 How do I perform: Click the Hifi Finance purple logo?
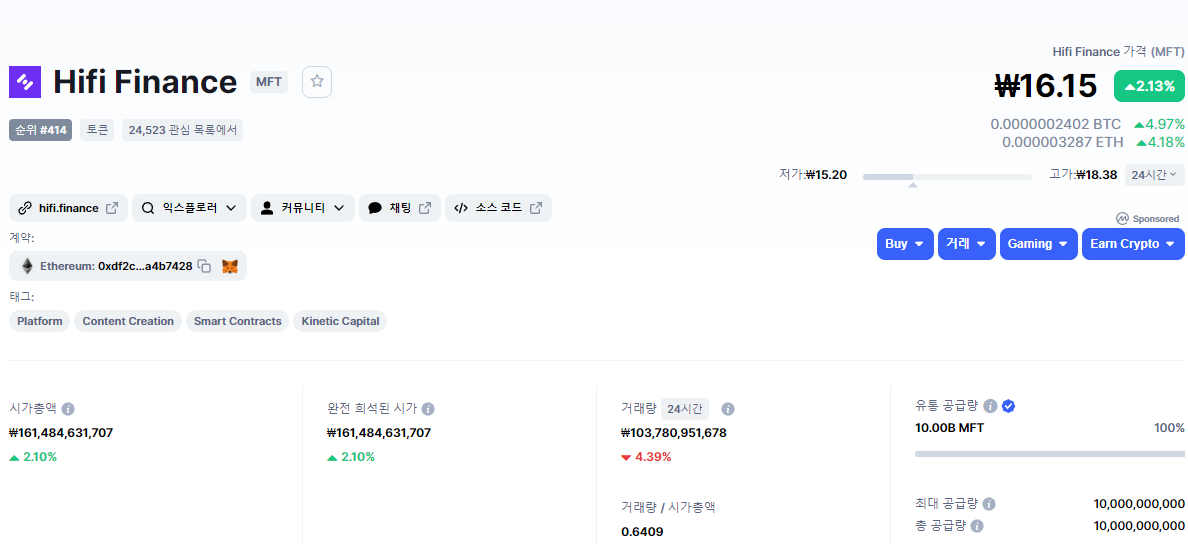25,82
